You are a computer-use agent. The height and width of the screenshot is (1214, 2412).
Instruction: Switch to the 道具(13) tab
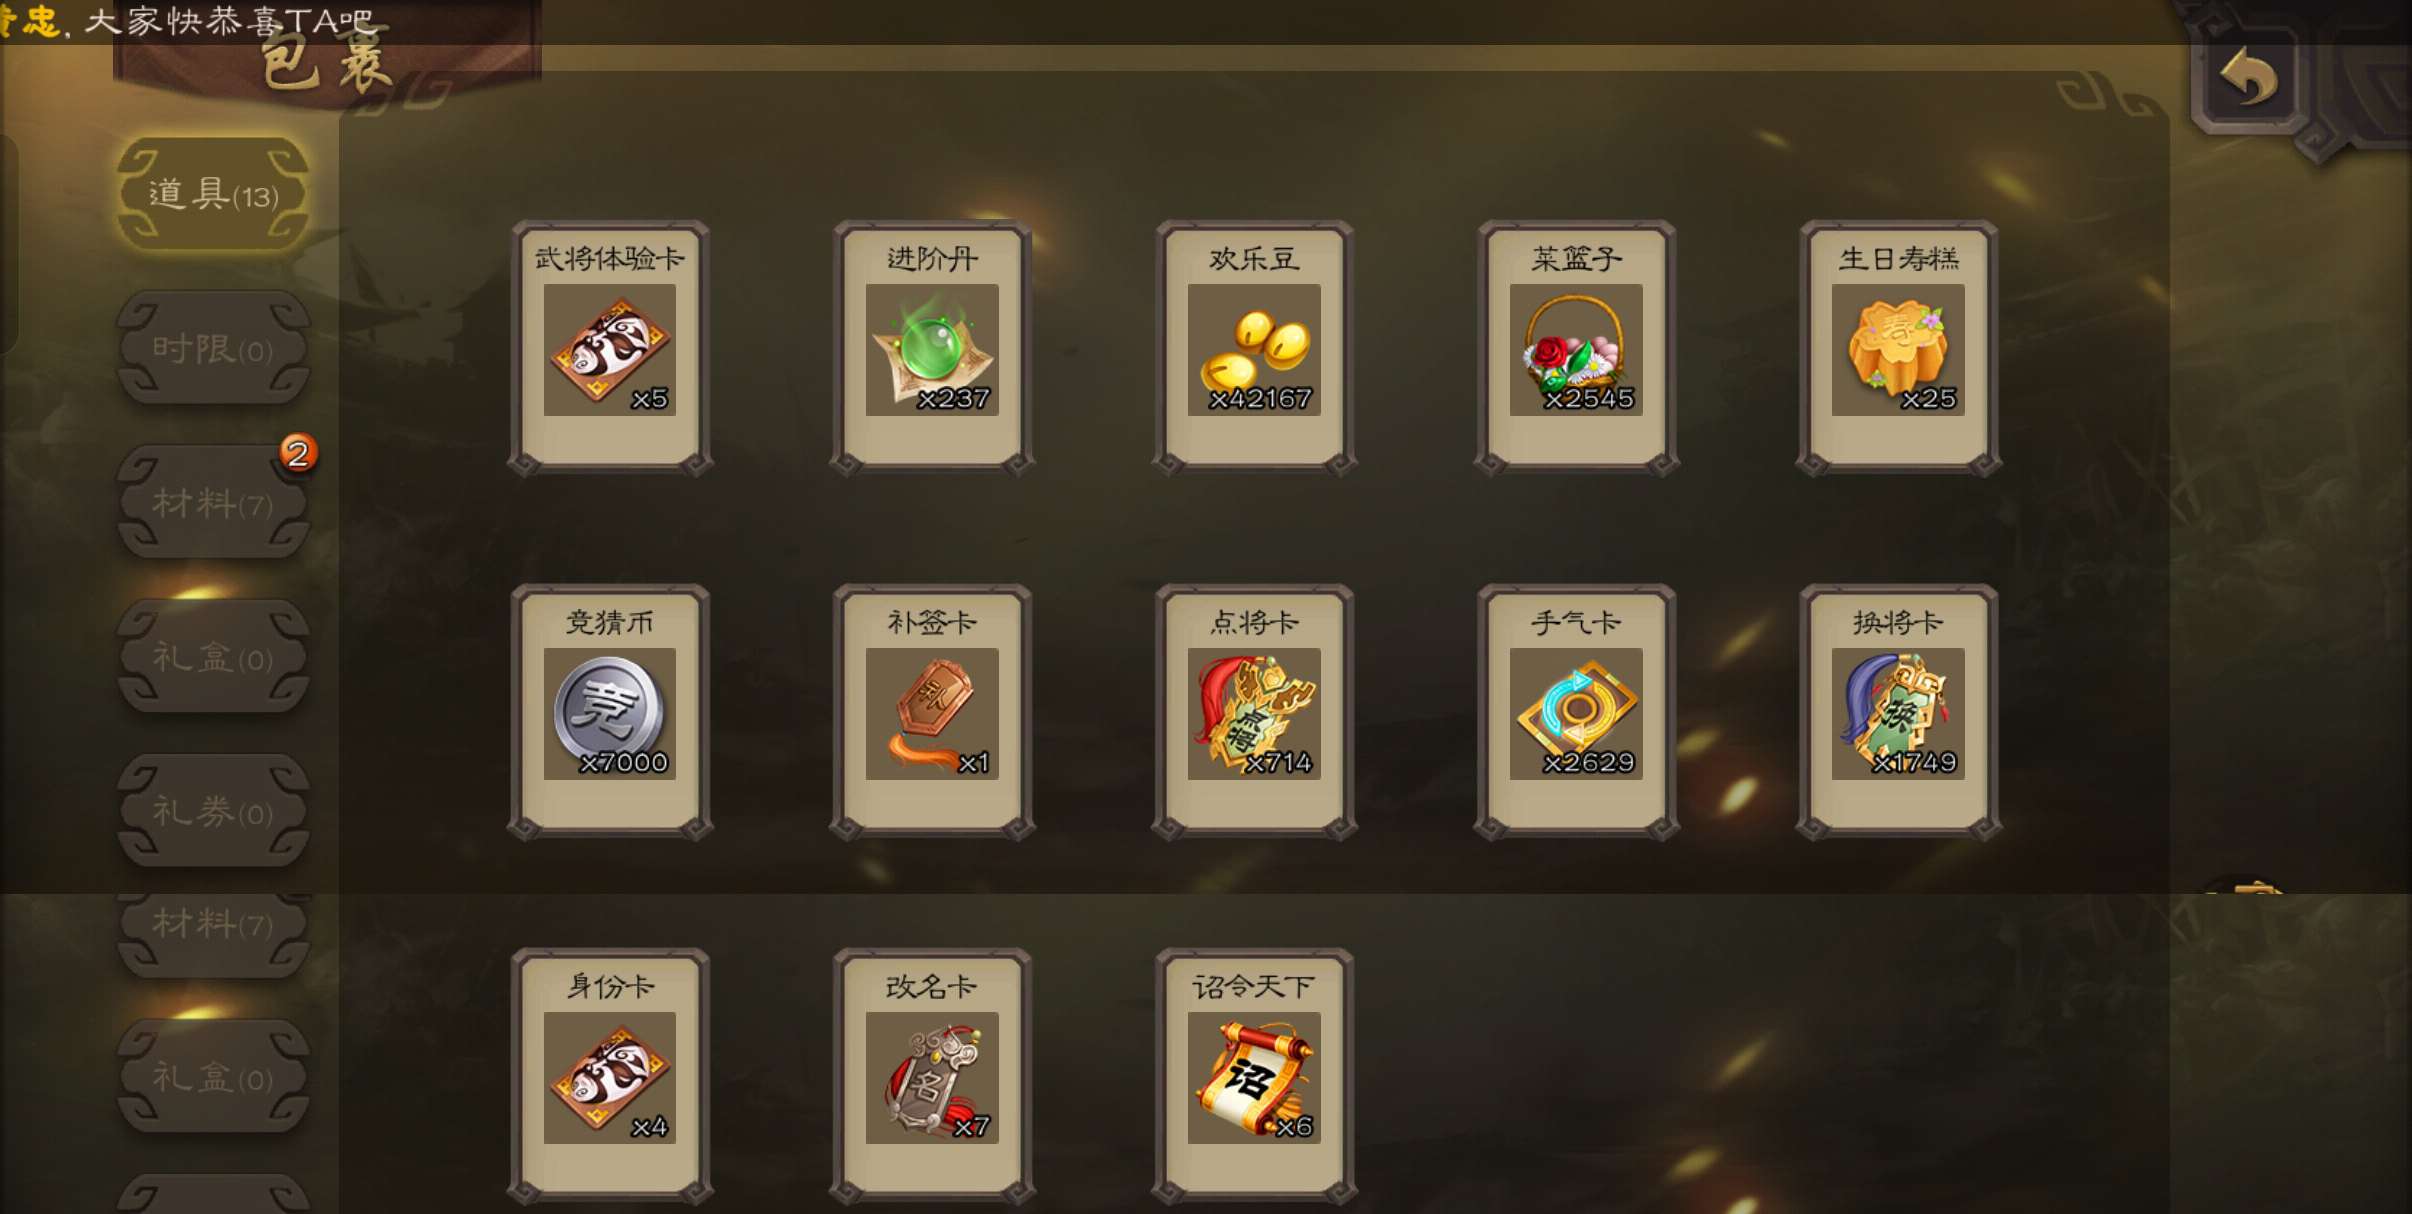pos(213,194)
